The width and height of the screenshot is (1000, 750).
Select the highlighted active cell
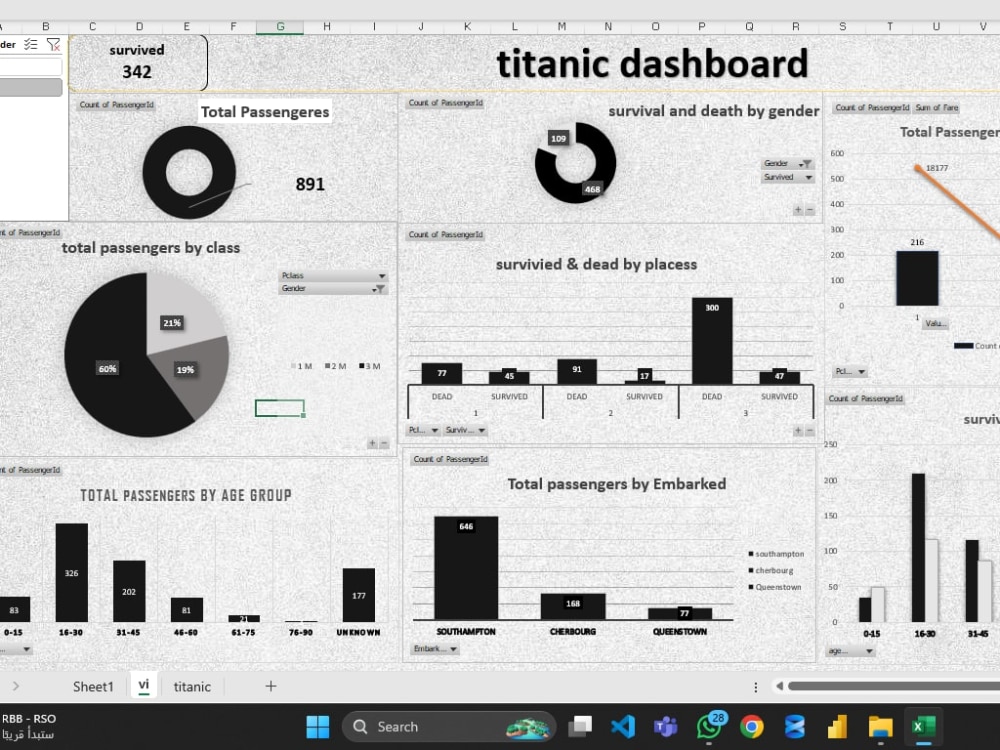pos(280,408)
